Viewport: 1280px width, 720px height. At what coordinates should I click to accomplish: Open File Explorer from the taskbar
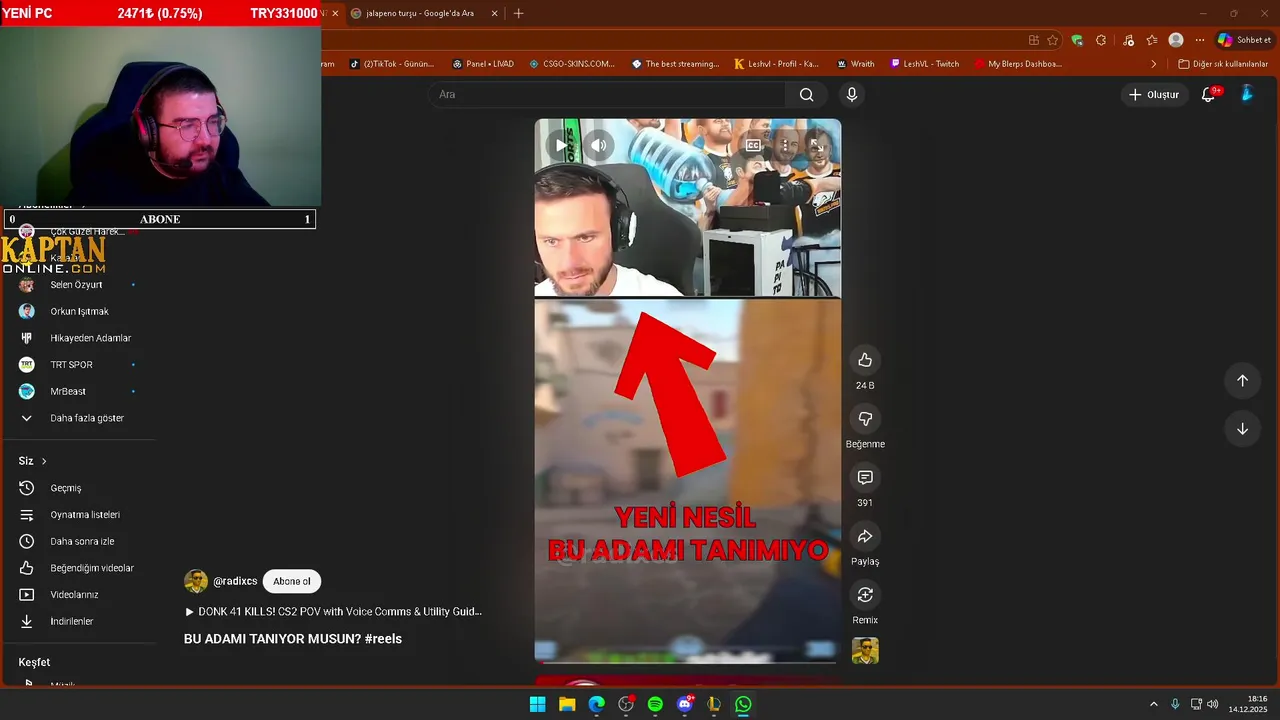567,704
